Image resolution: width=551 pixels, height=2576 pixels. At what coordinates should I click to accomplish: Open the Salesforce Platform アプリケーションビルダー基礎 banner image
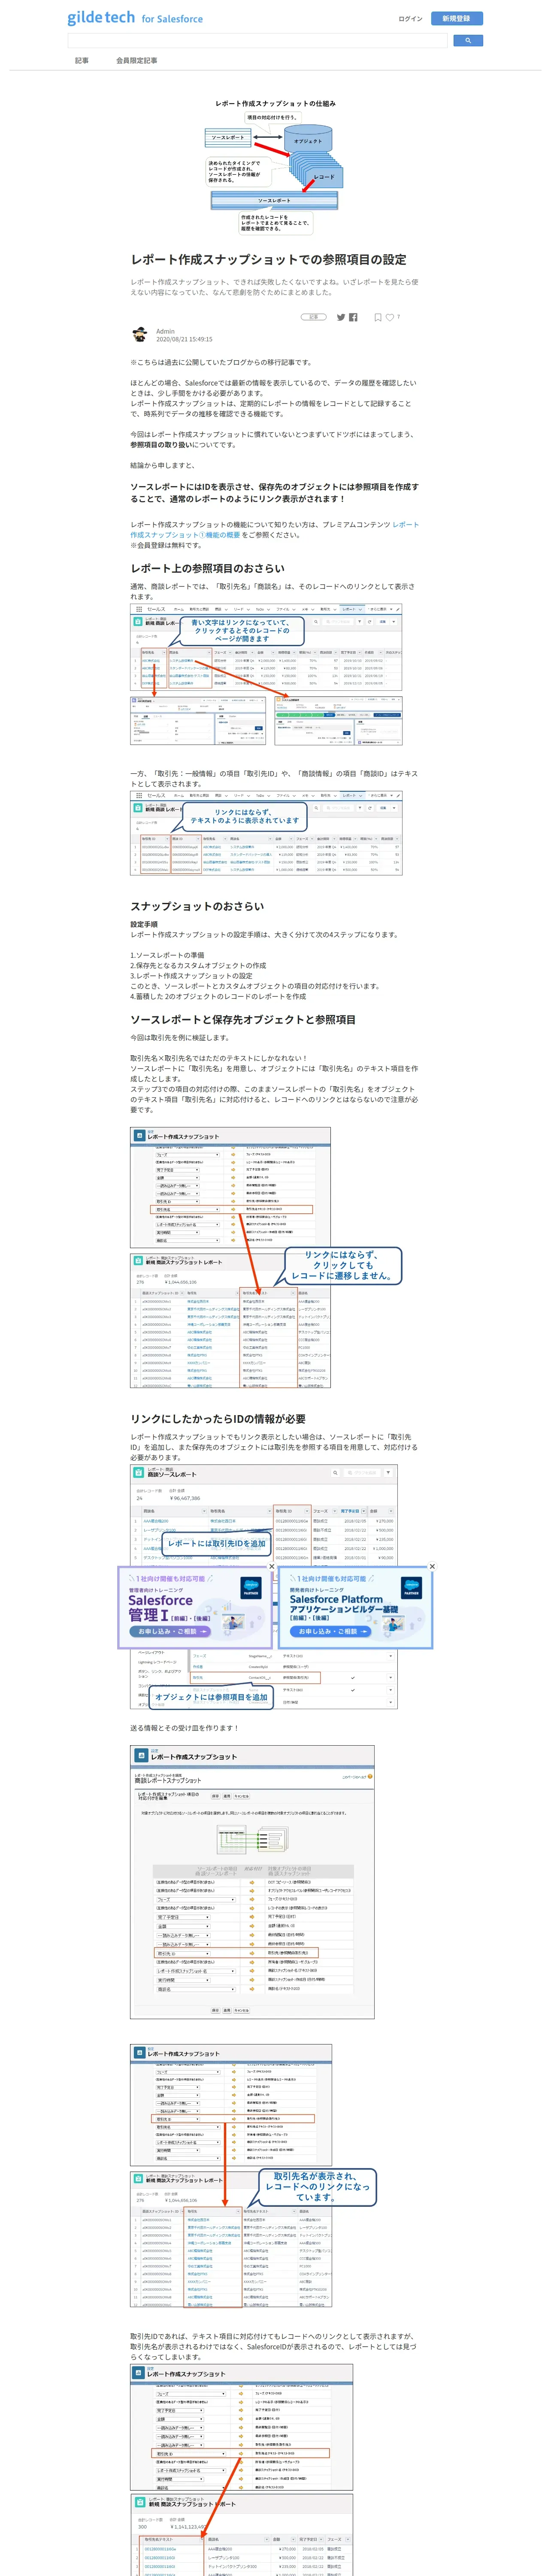click(x=356, y=1608)
